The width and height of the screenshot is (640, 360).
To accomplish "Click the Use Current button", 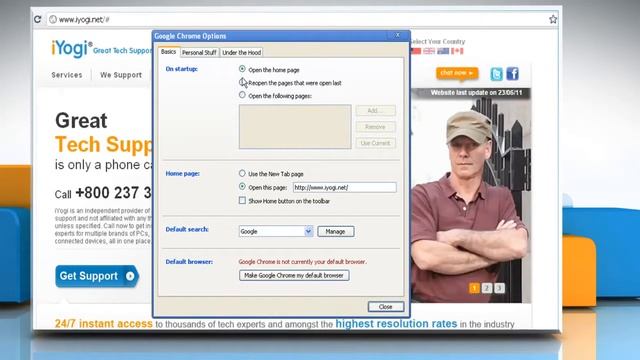I will (376, 143).
